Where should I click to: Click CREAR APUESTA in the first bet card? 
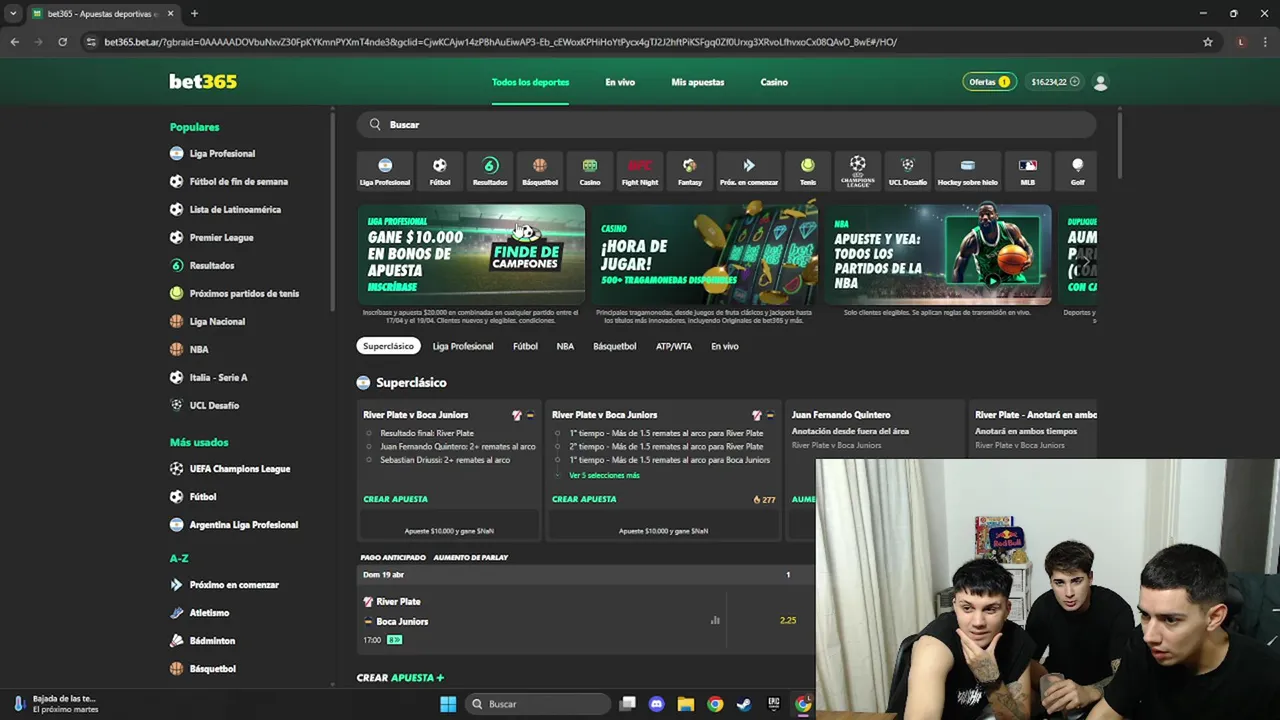pyautogui.click(x=395, y=499)
